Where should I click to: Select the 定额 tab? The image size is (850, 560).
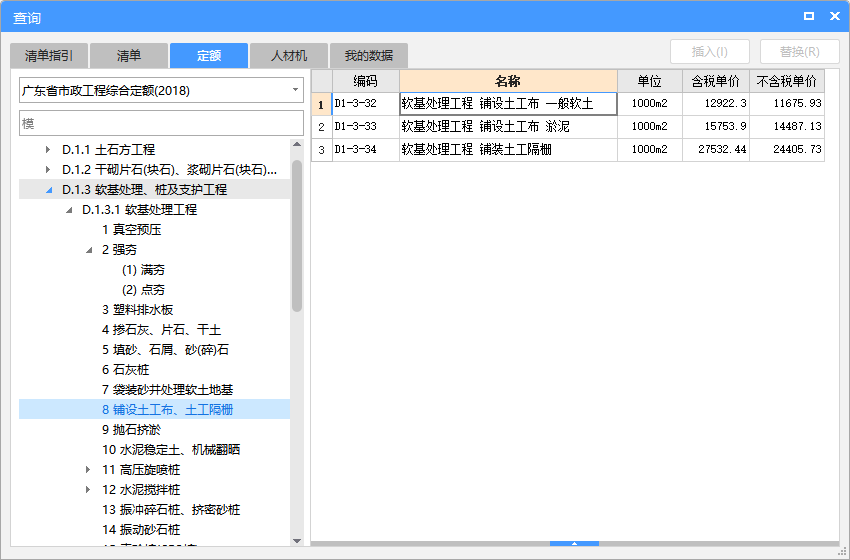click(209, 55)
